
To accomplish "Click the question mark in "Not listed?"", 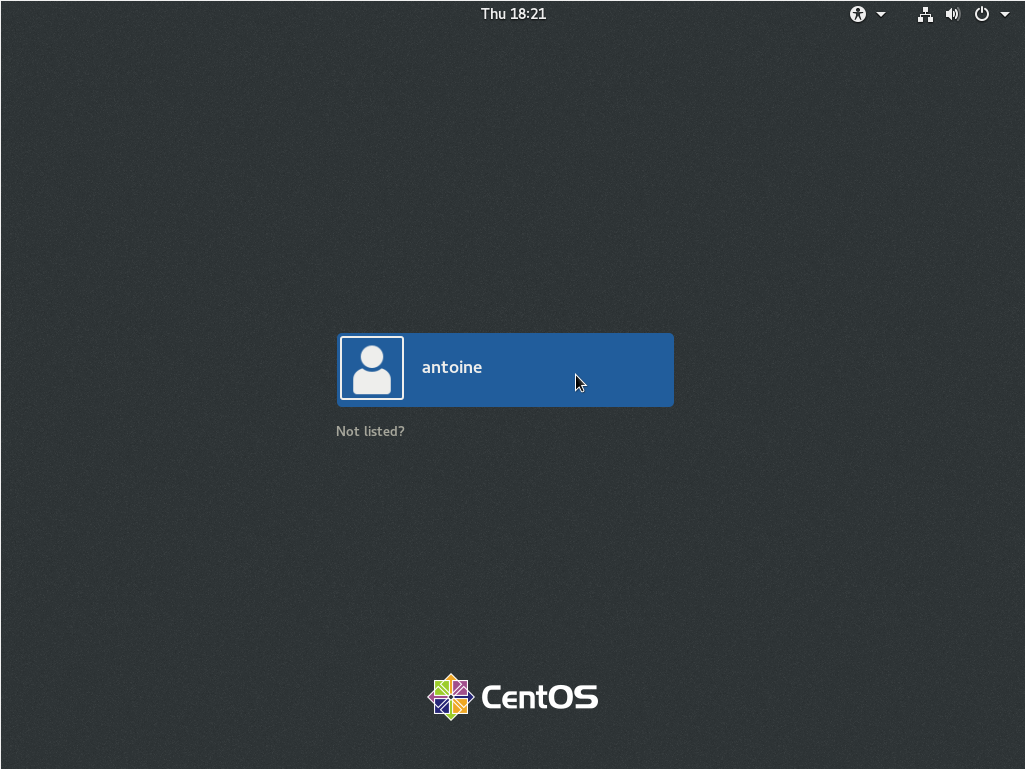I will coord(401,431).
